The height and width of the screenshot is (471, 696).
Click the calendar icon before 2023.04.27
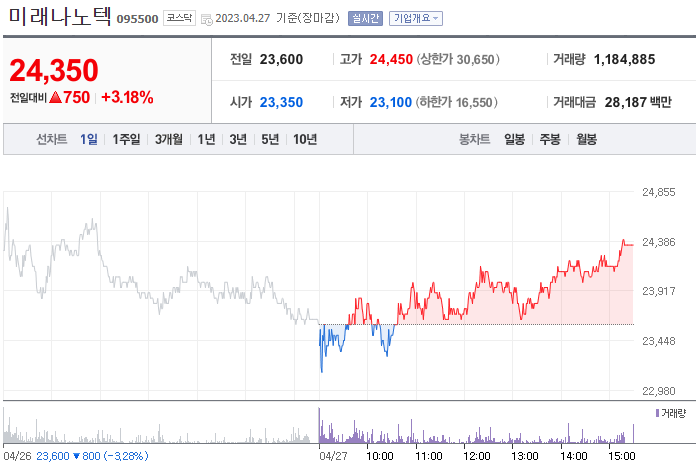206,19
